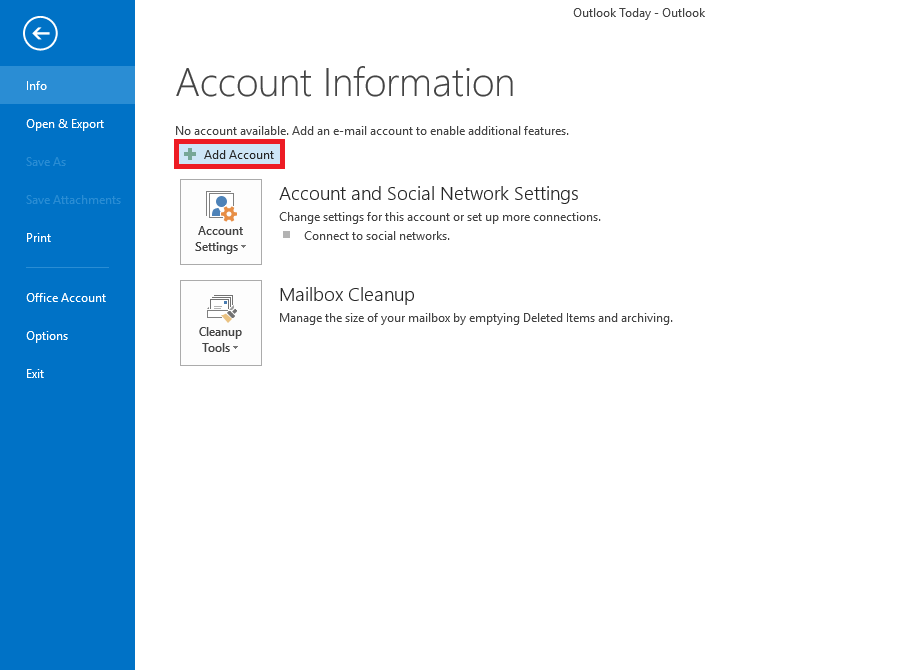The height and width of the screenshot is (670, 908).
Task: Open the Account Settings dropdown arrow
Action: point(244,247)
